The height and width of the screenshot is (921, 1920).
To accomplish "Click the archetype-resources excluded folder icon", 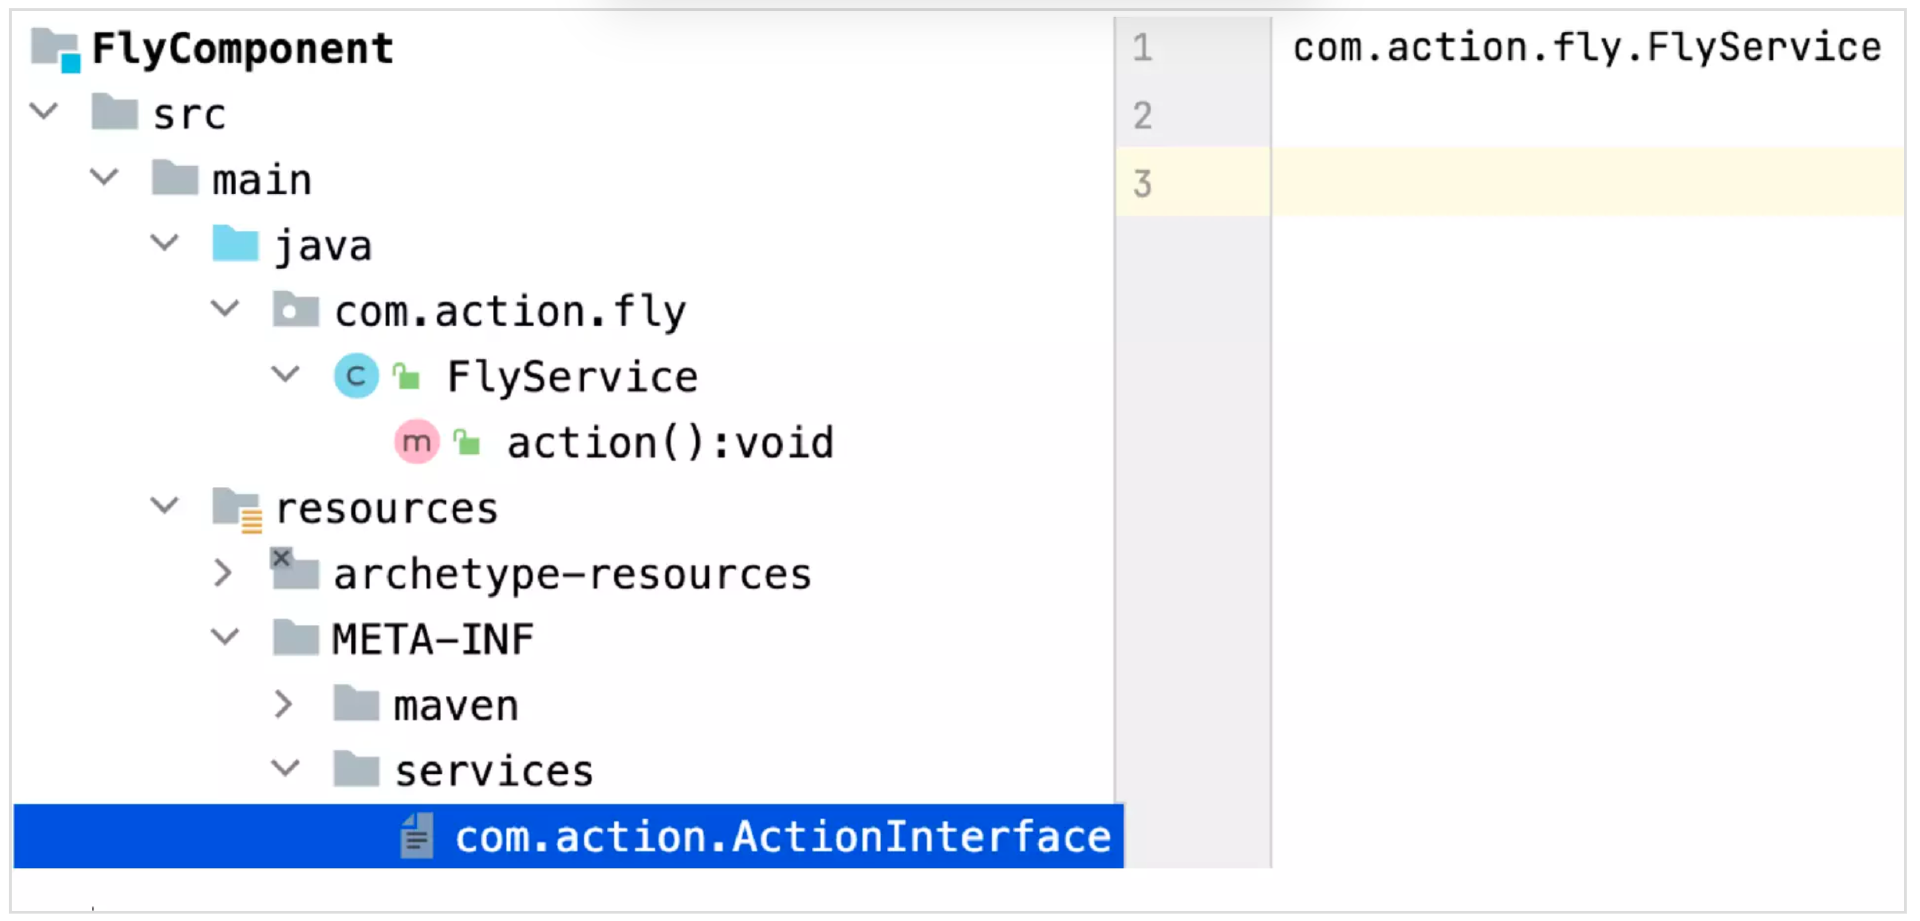I will click(295, 572).
